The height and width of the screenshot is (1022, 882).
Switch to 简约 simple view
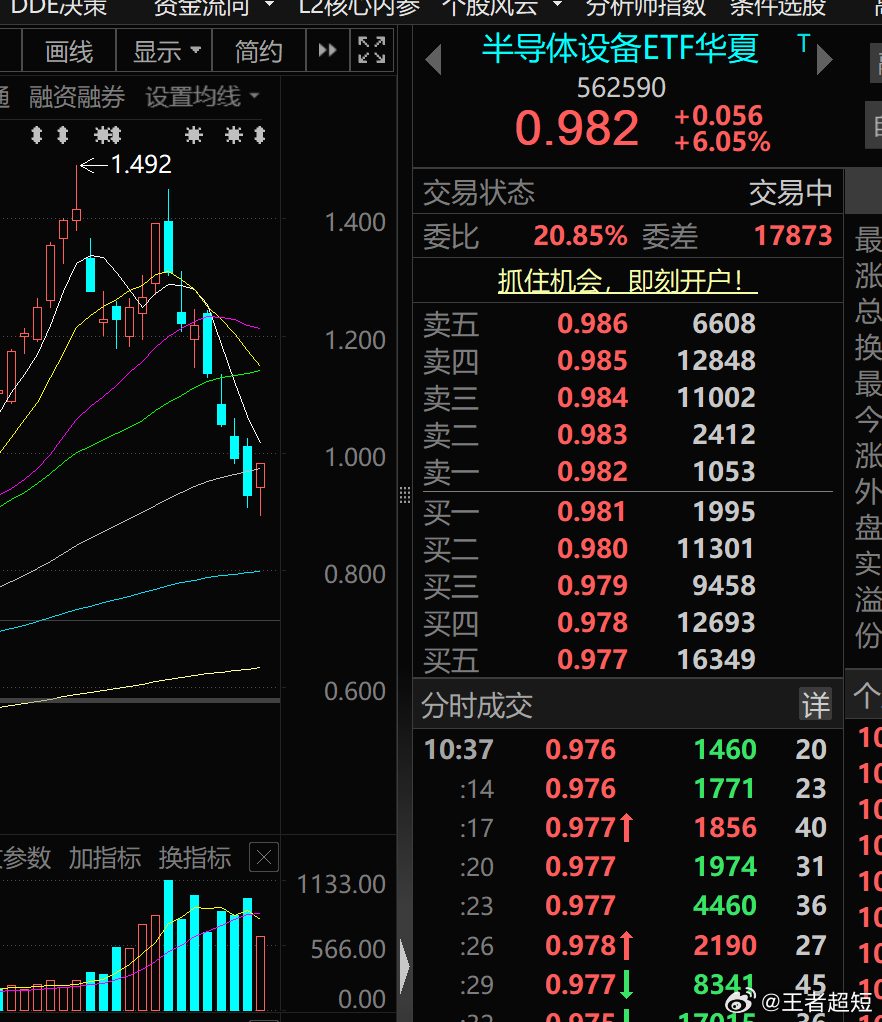tap(259, 51)
